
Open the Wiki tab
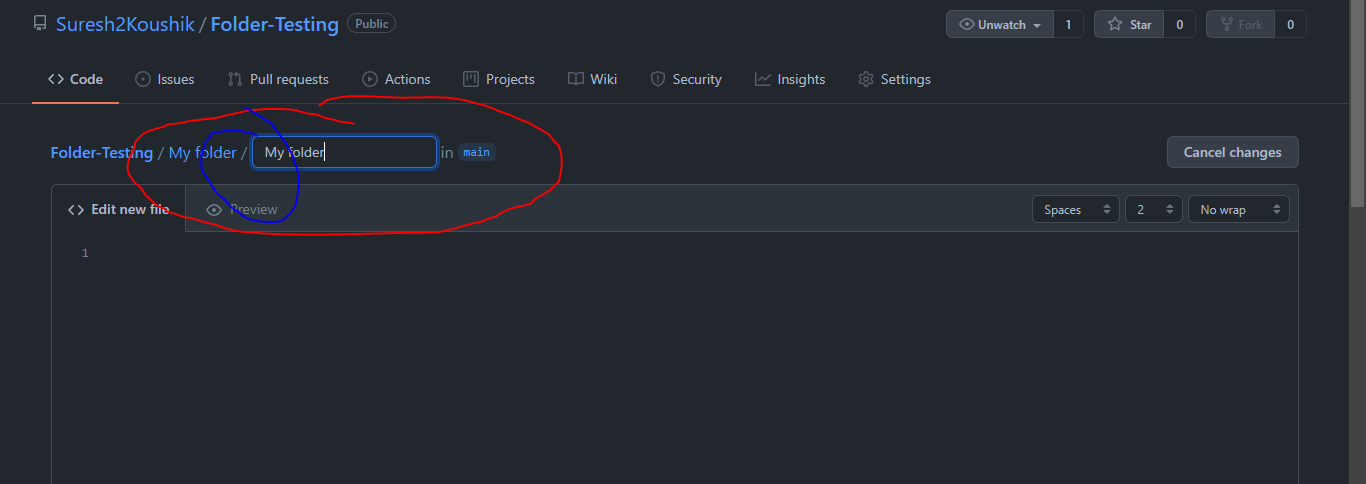(x=593, y=79)
